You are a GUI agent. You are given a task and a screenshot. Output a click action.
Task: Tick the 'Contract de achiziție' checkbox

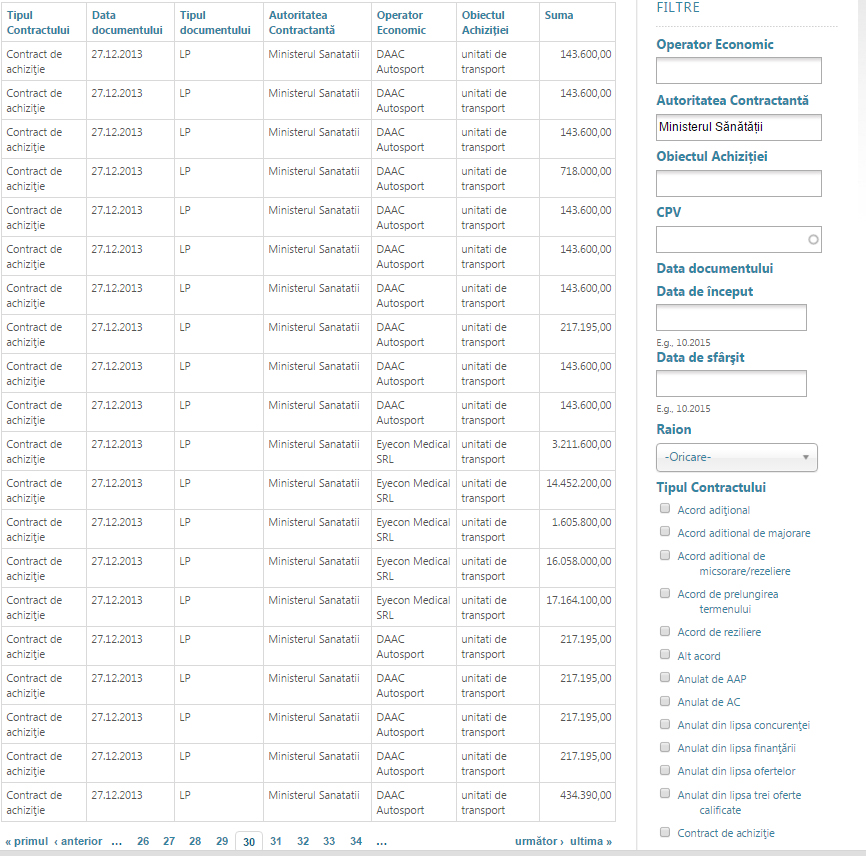tap(665, 832)
